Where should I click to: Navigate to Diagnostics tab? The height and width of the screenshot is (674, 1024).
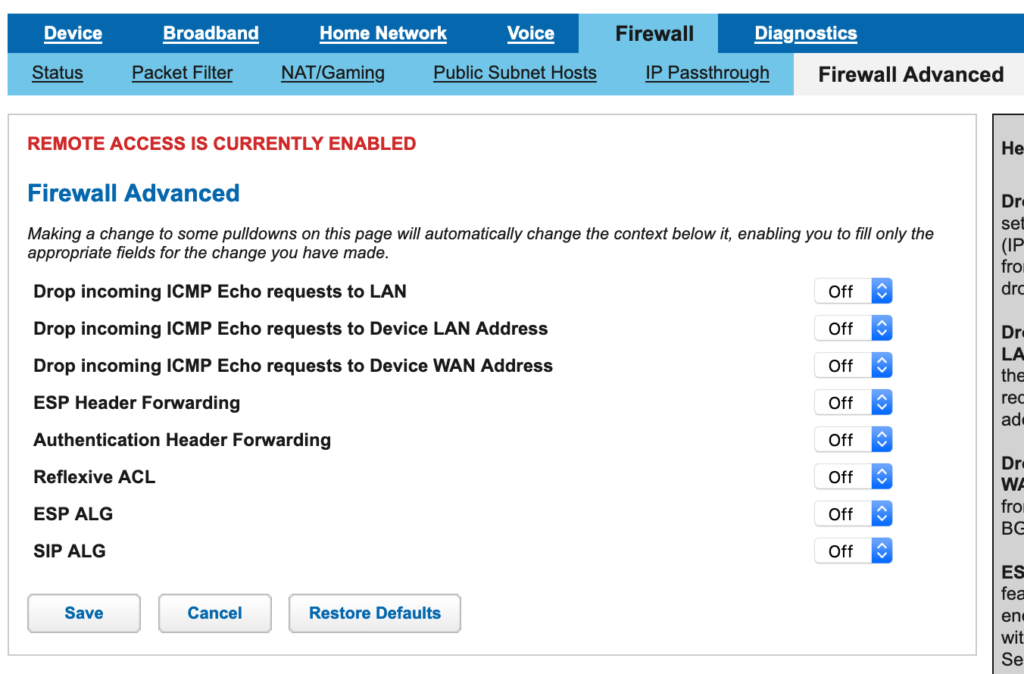pyautogui.click(x=806, y=33)
